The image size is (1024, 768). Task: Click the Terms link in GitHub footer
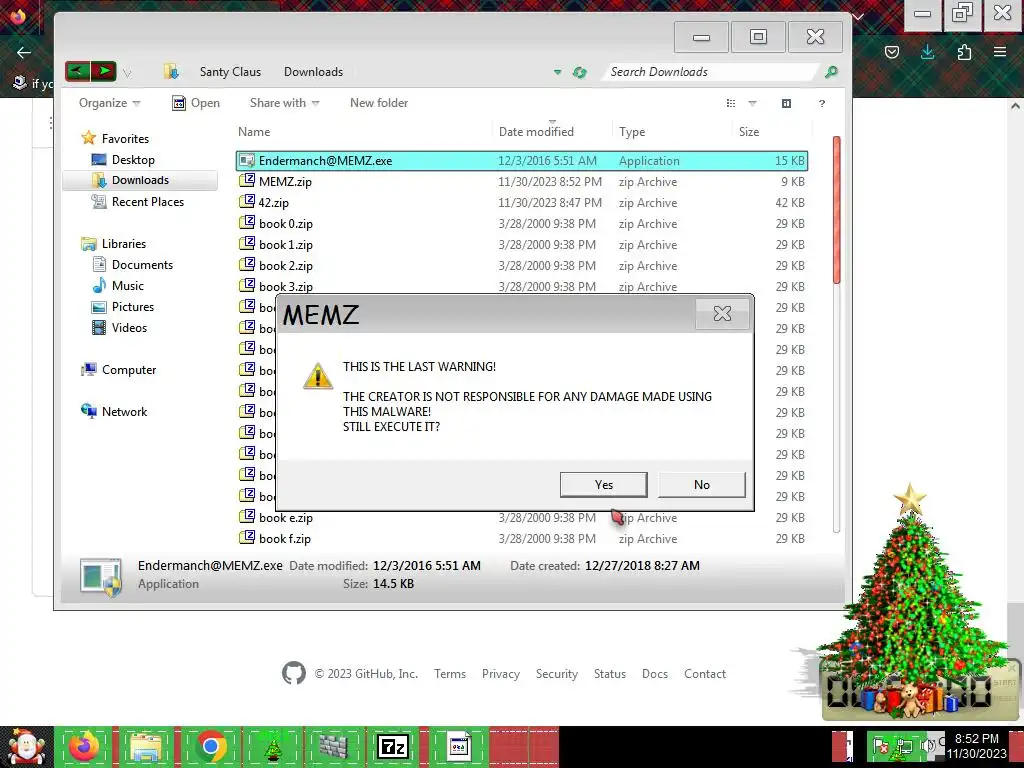[x=450, y=674]
